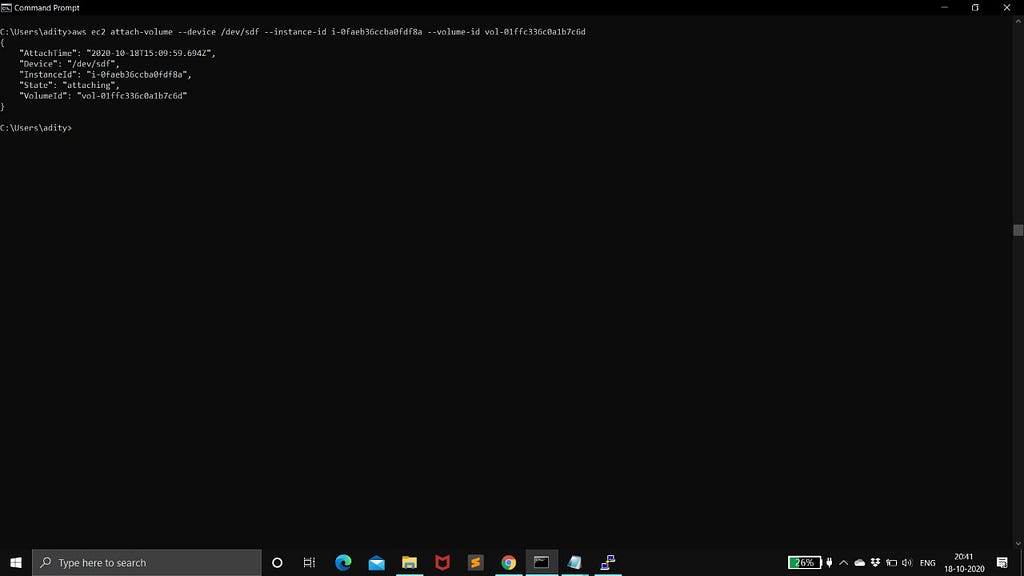Open the volume speaker control
Screen dimensions: 1024x576
click(x=906, y=562)
